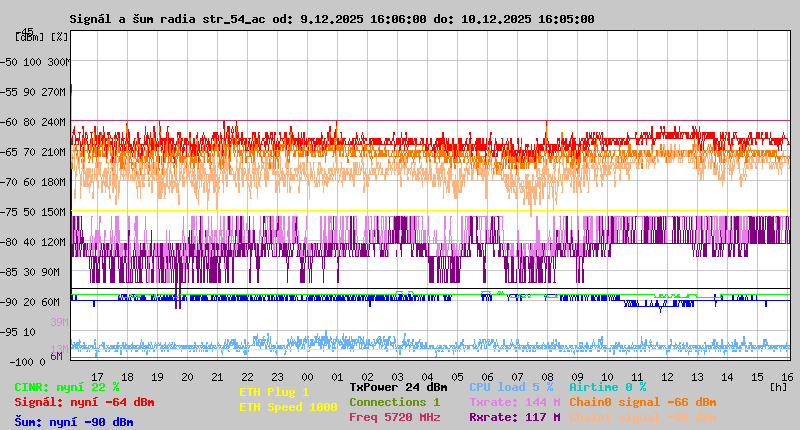Click the CINR legend entry in green
This screenshot has height=430, width=800.
click(x=67, y=387)
